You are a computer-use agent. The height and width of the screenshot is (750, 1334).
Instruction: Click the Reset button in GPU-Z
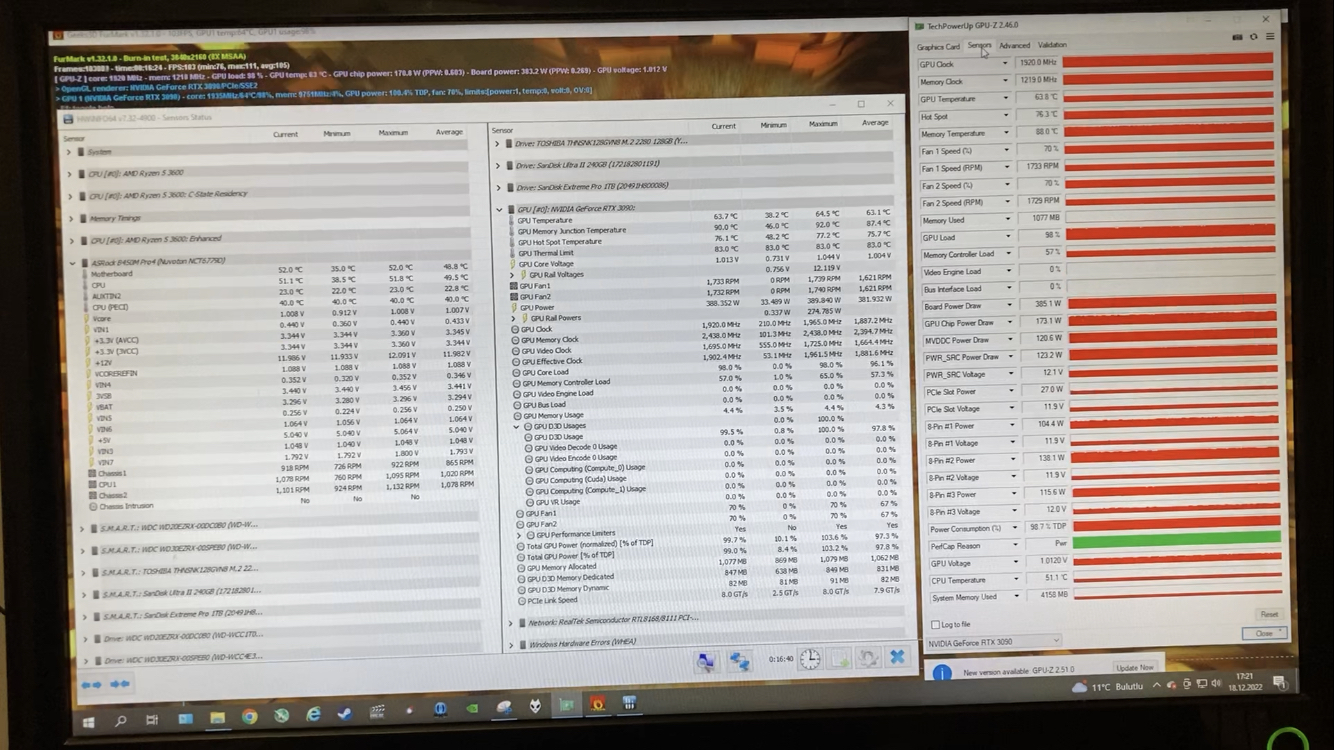tap(1268, 615)
